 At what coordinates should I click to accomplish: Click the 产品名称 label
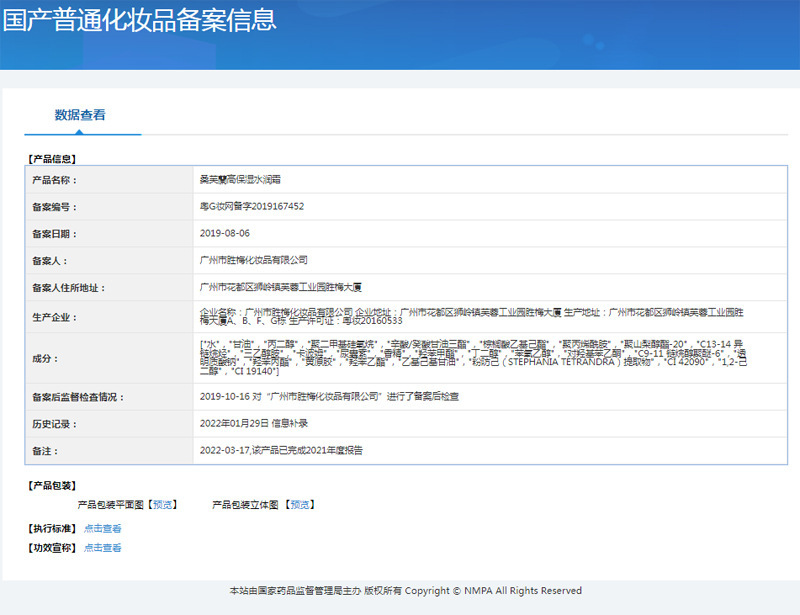[55, 180]
